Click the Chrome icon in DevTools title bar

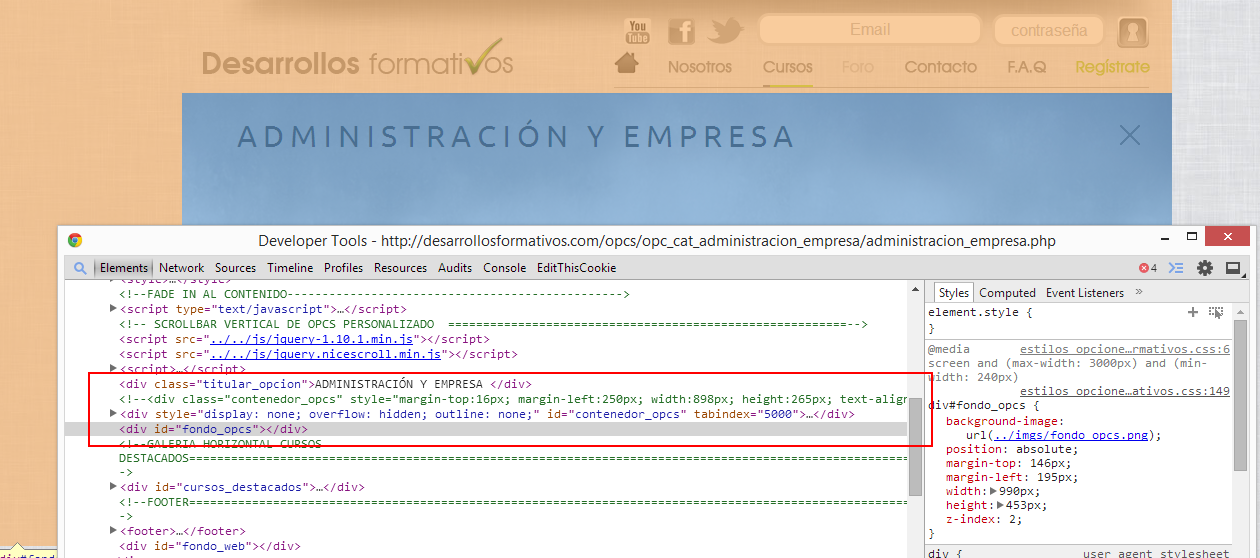pyautogui.click(x=74, y=240)
